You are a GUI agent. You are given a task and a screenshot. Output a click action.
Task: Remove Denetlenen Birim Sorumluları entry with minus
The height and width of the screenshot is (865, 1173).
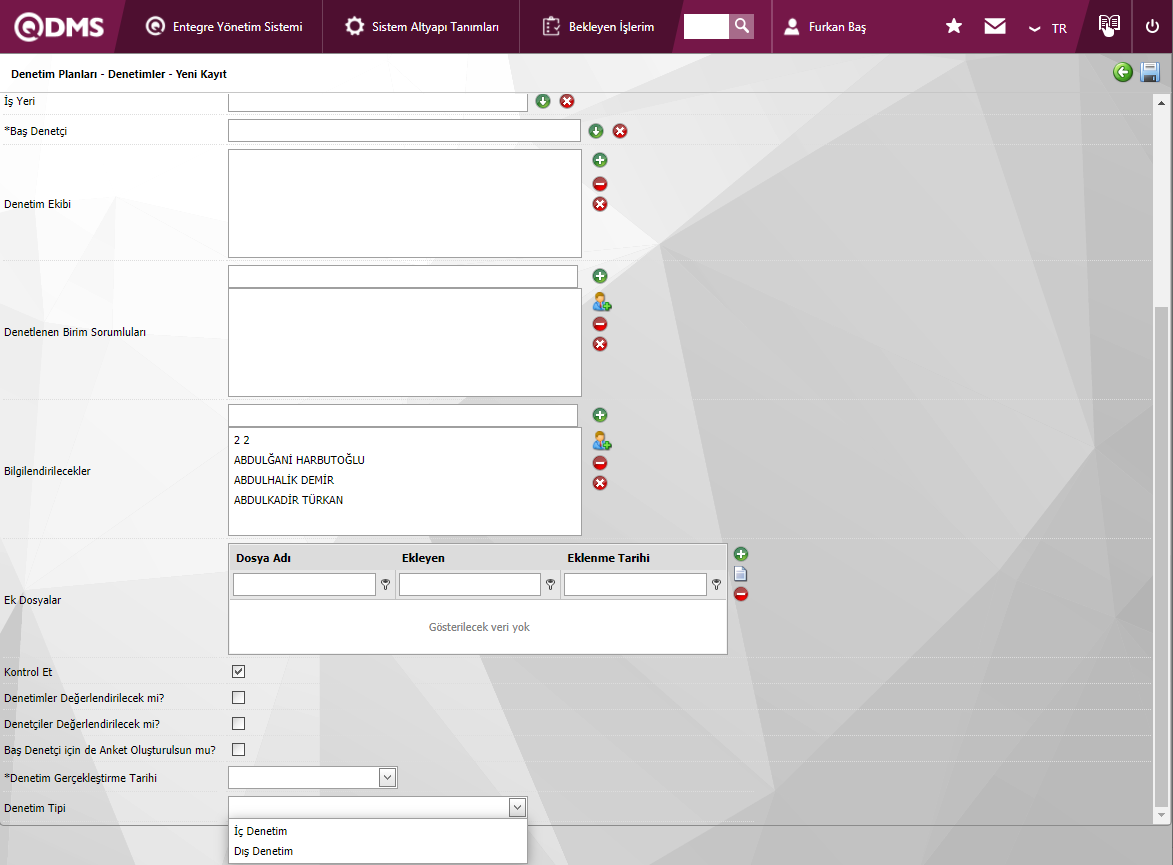click(x=600, y=324)
